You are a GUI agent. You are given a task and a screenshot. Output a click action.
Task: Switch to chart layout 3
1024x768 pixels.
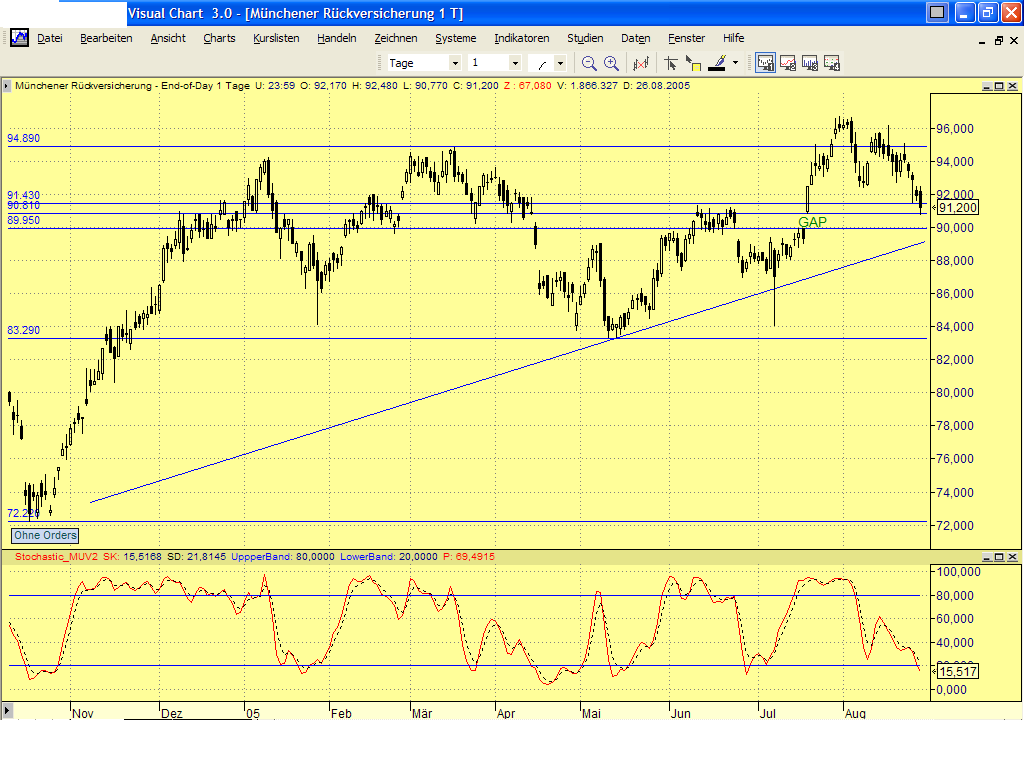click(810, 62)
